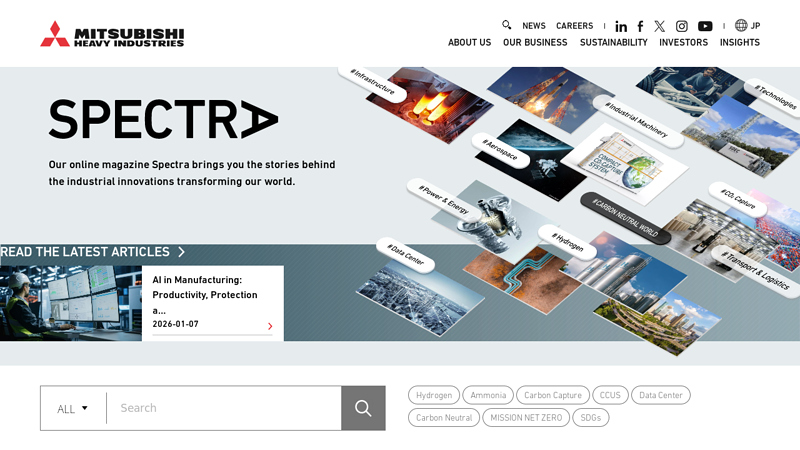Select the SDGs keyword pill

click(591, 418)
